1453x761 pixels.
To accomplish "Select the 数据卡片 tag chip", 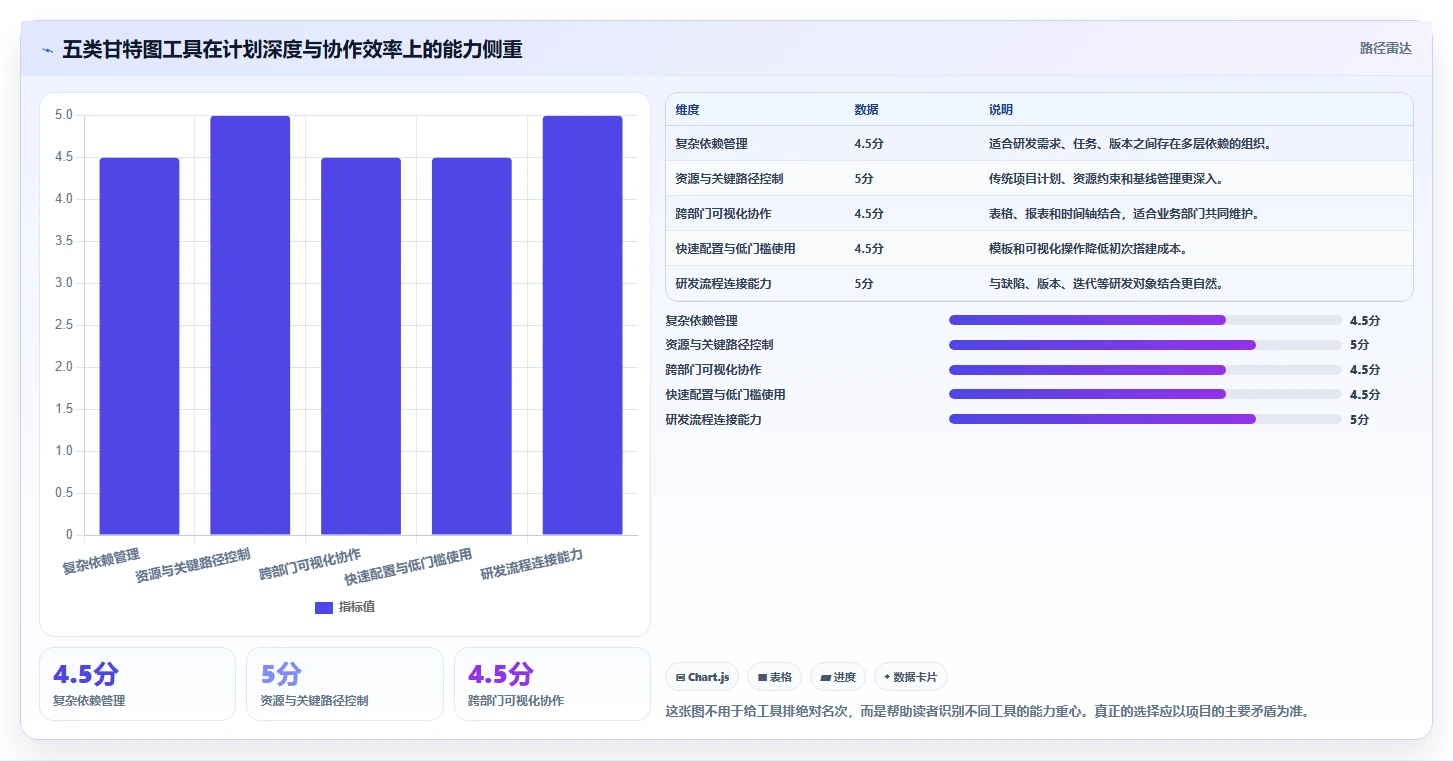I will pos(911,677).
